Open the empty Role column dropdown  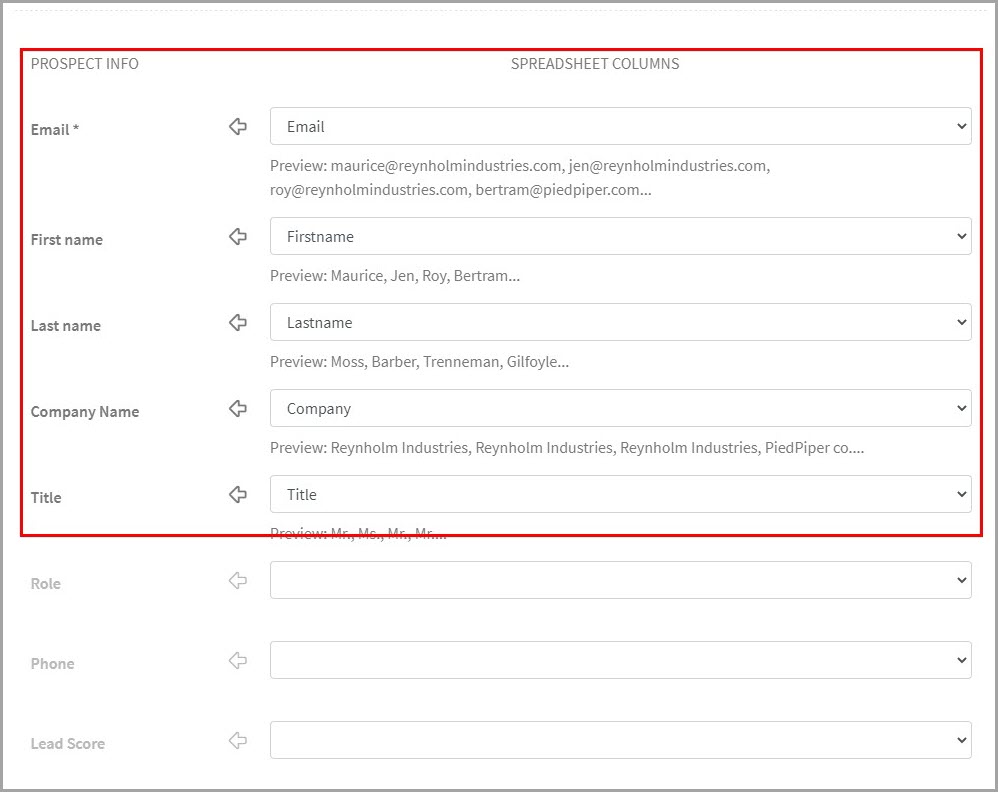click(620, 581)
